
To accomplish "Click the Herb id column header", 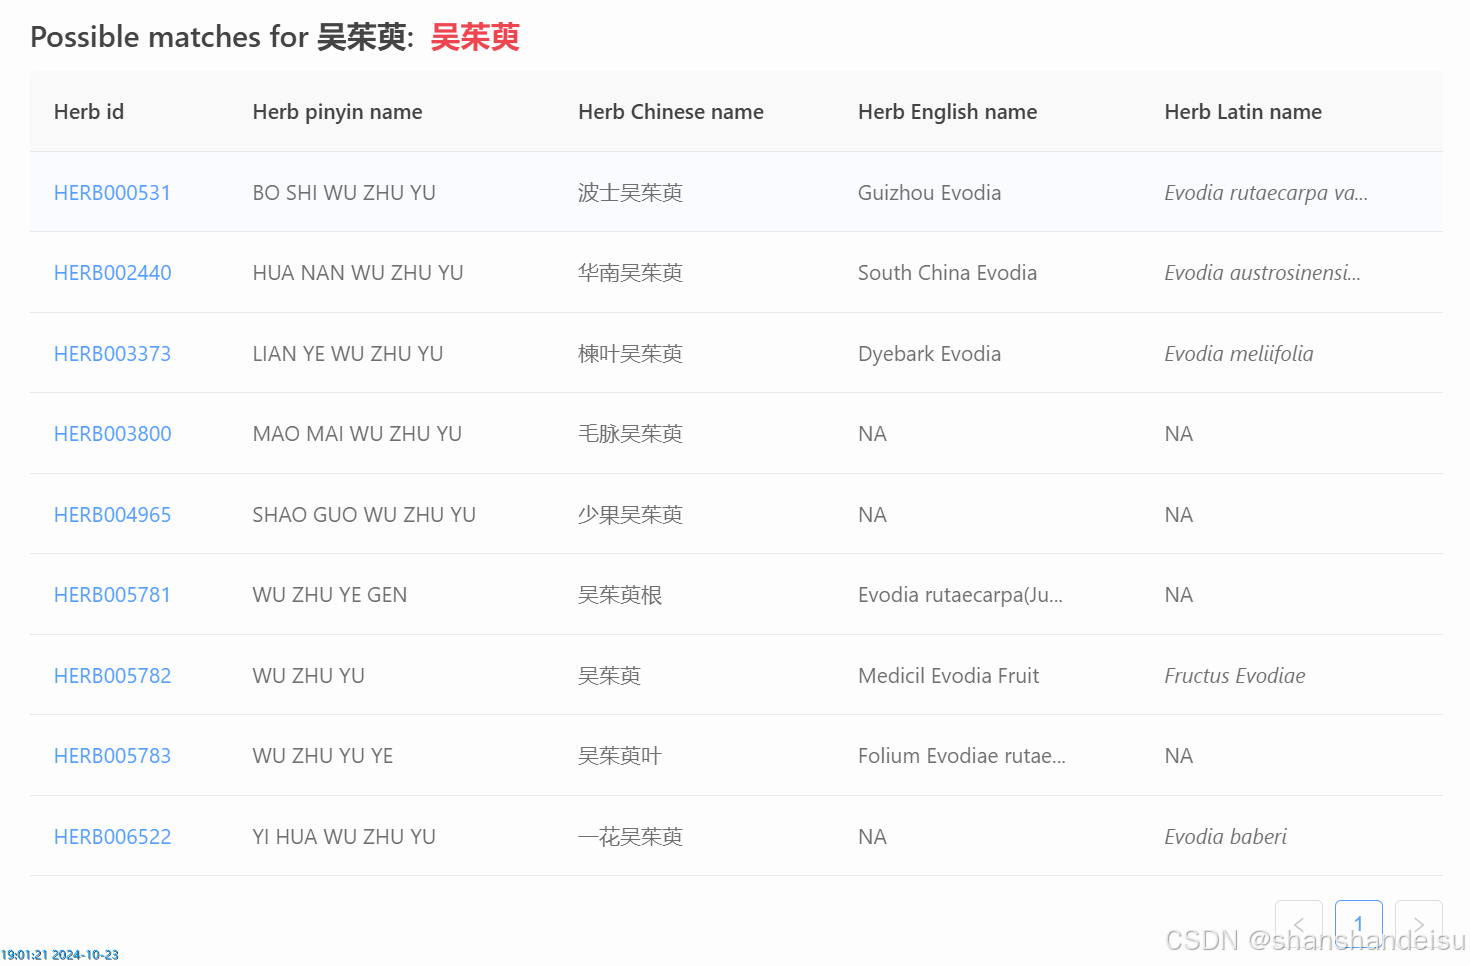I will pos(89,112).
